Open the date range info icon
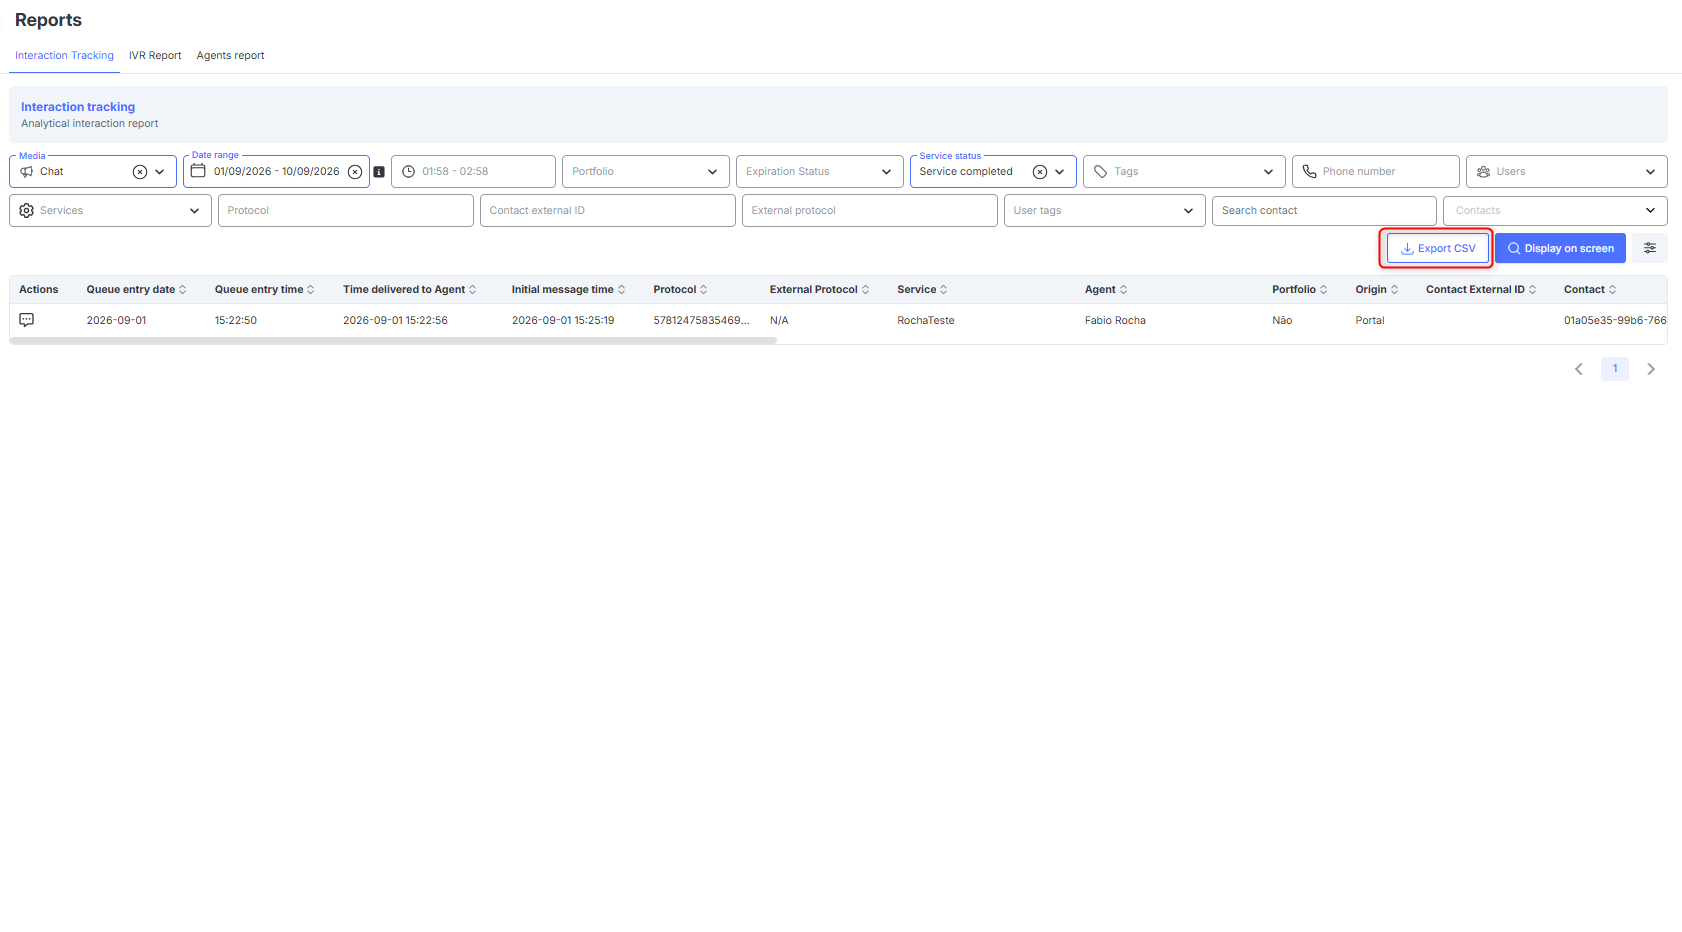 [379, 172]
